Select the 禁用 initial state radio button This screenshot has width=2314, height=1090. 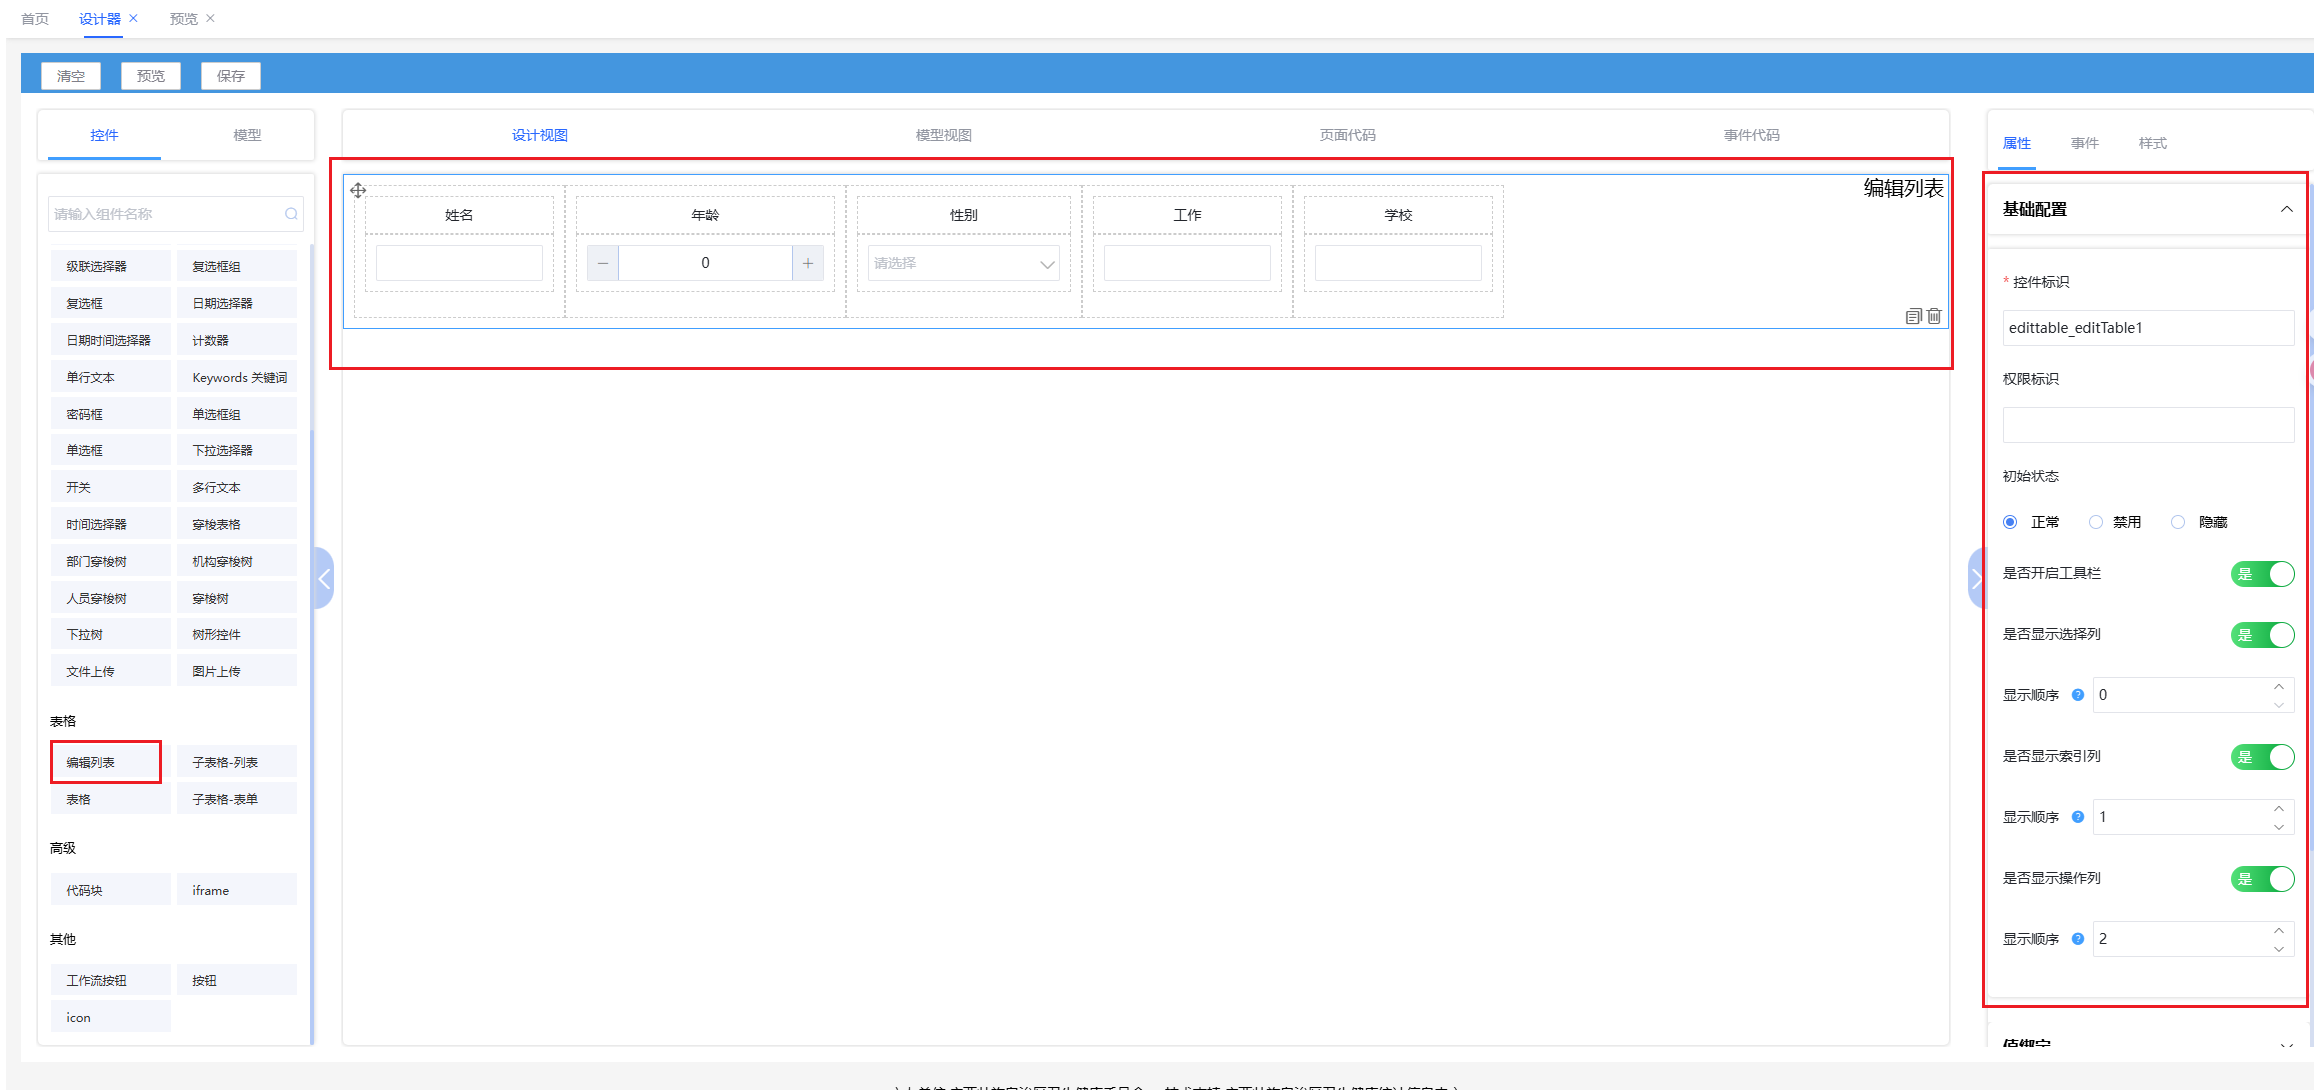[2096, 522]
